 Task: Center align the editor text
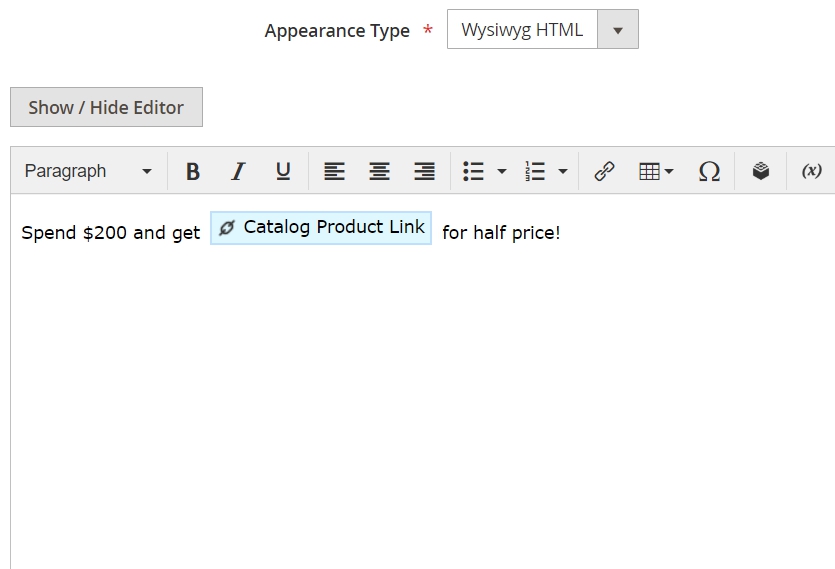pyautogui.click(x=379, y=171)
